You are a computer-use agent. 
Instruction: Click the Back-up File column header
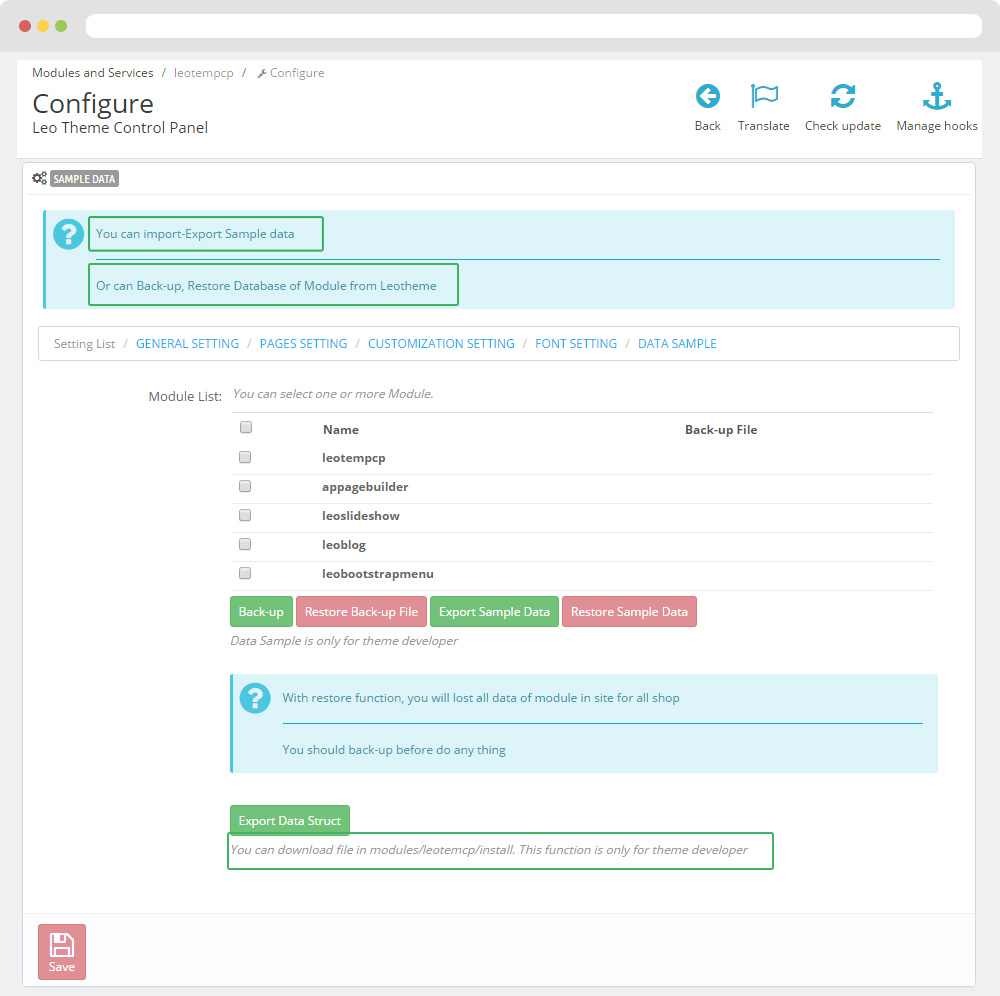point(721,430)
